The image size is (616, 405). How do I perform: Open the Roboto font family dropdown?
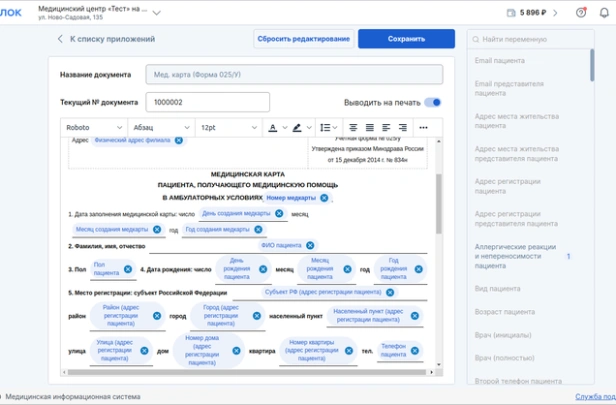click(94, 128)
